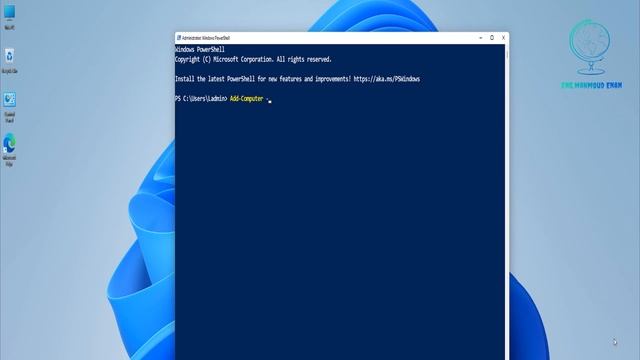Screen dimensions: 640x360
Task: Click the 'PS C:\Users\Ladmin>' prompt
Action: (201, 98)
